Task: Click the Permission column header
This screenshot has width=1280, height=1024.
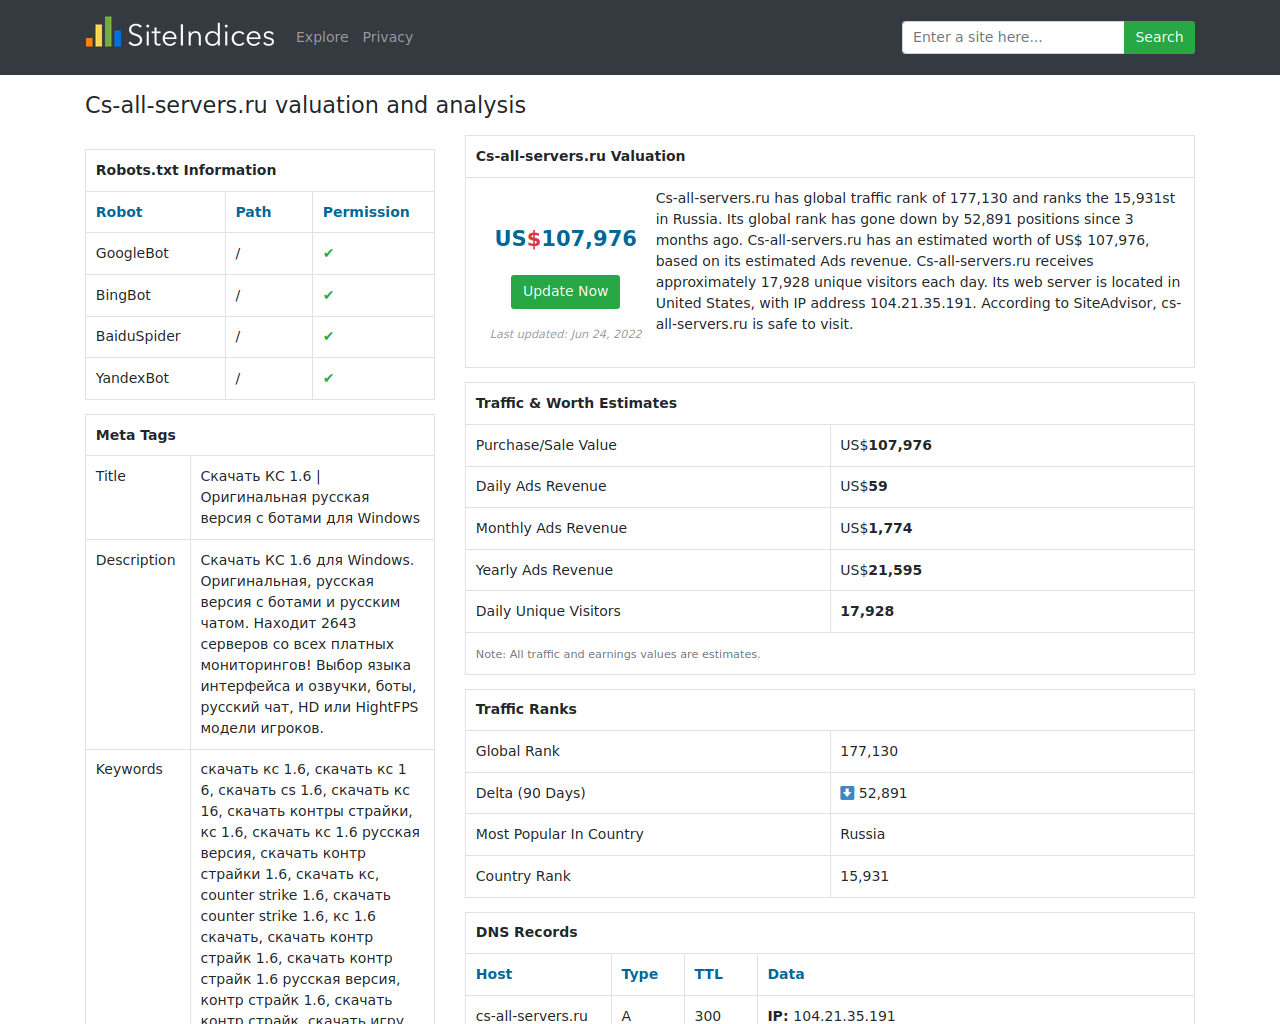Action: [x=366, y=212]
